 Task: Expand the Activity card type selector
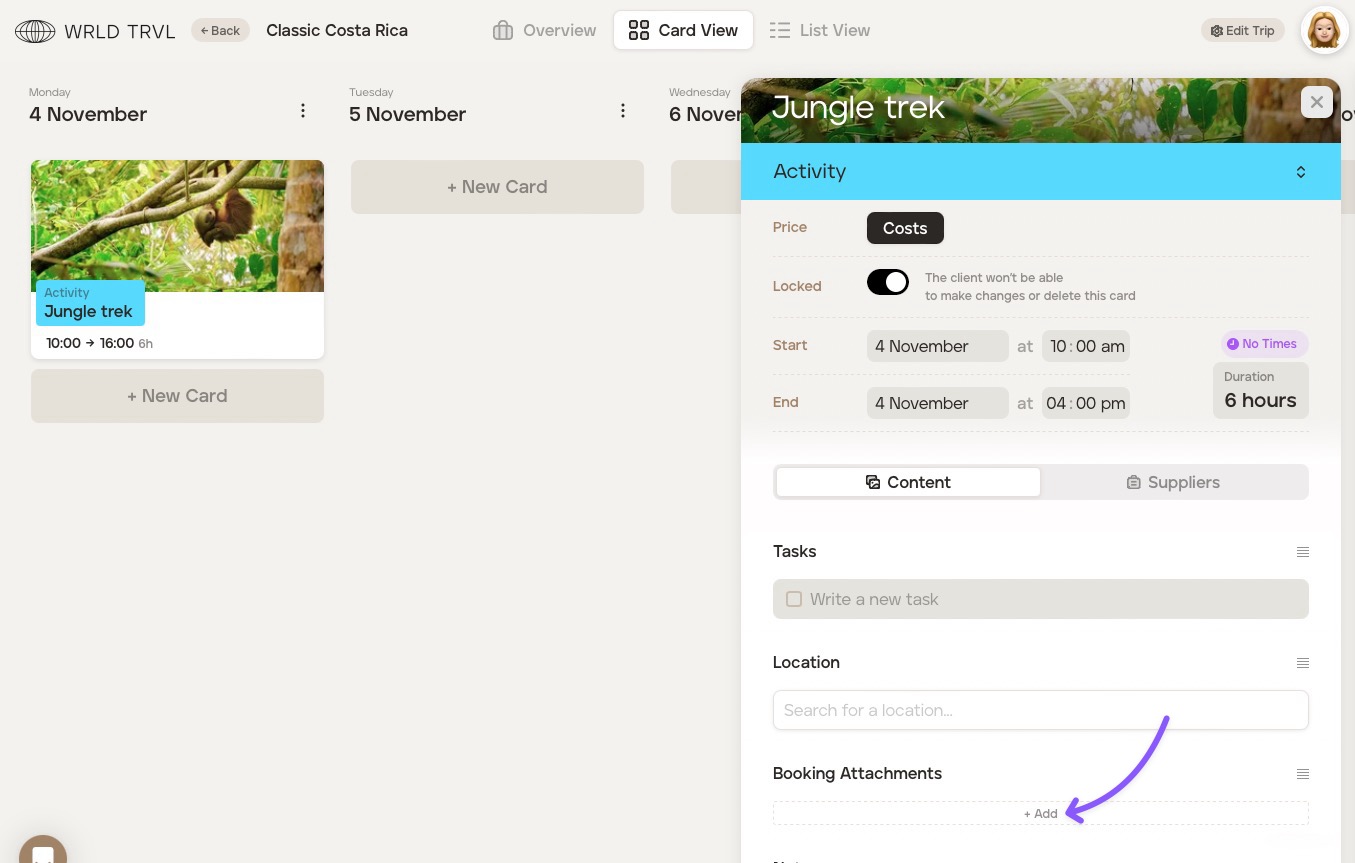pyautogui.click(x=1300, y=172)
